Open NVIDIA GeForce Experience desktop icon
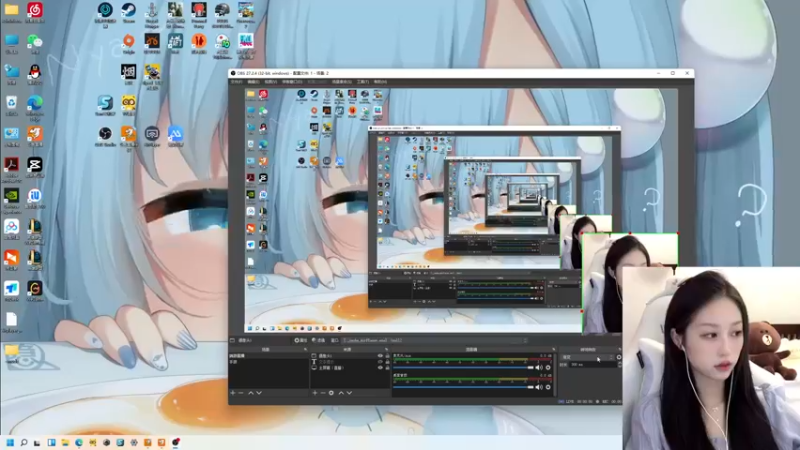Image resolution: width=800 pixels, height=450 pixels. pyautogui.click(x=11, y=197)
